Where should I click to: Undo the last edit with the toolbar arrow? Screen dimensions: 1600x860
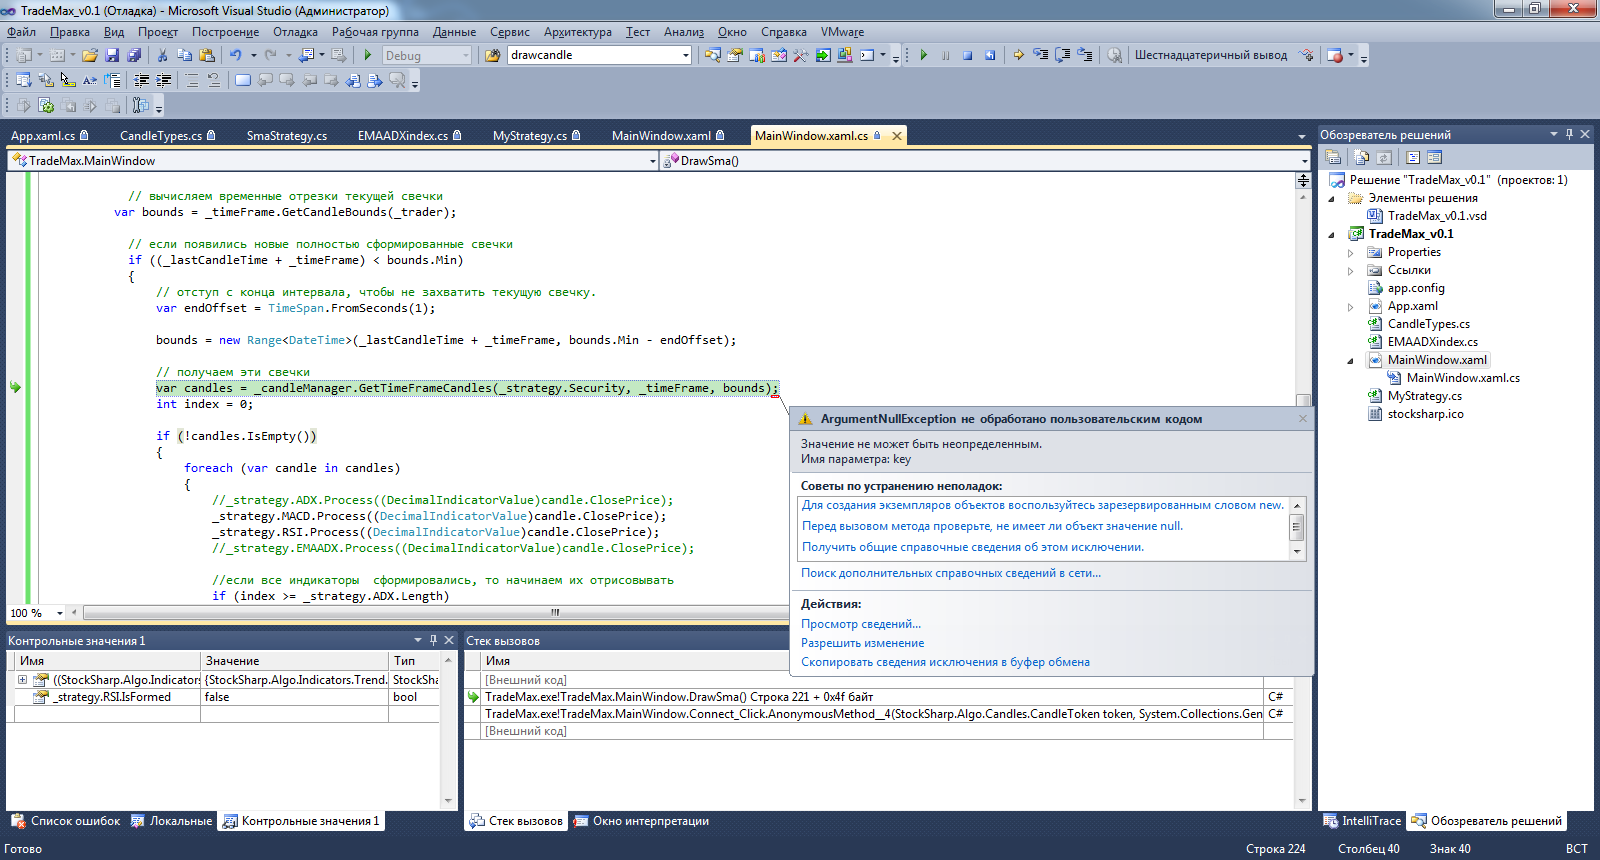(x=235, y=55)
